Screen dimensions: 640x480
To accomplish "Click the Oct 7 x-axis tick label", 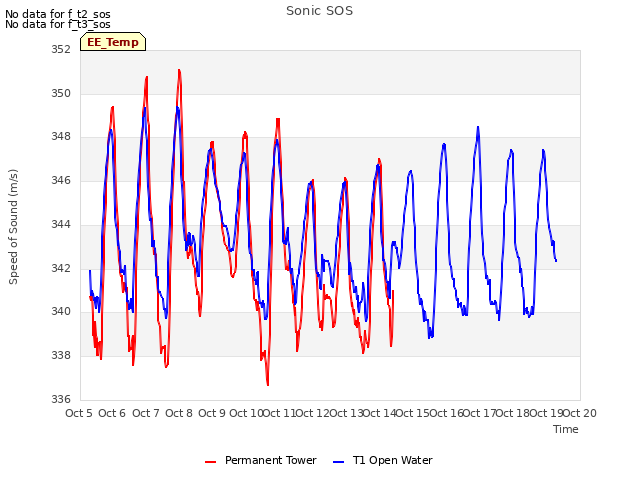I will point(146,413).
